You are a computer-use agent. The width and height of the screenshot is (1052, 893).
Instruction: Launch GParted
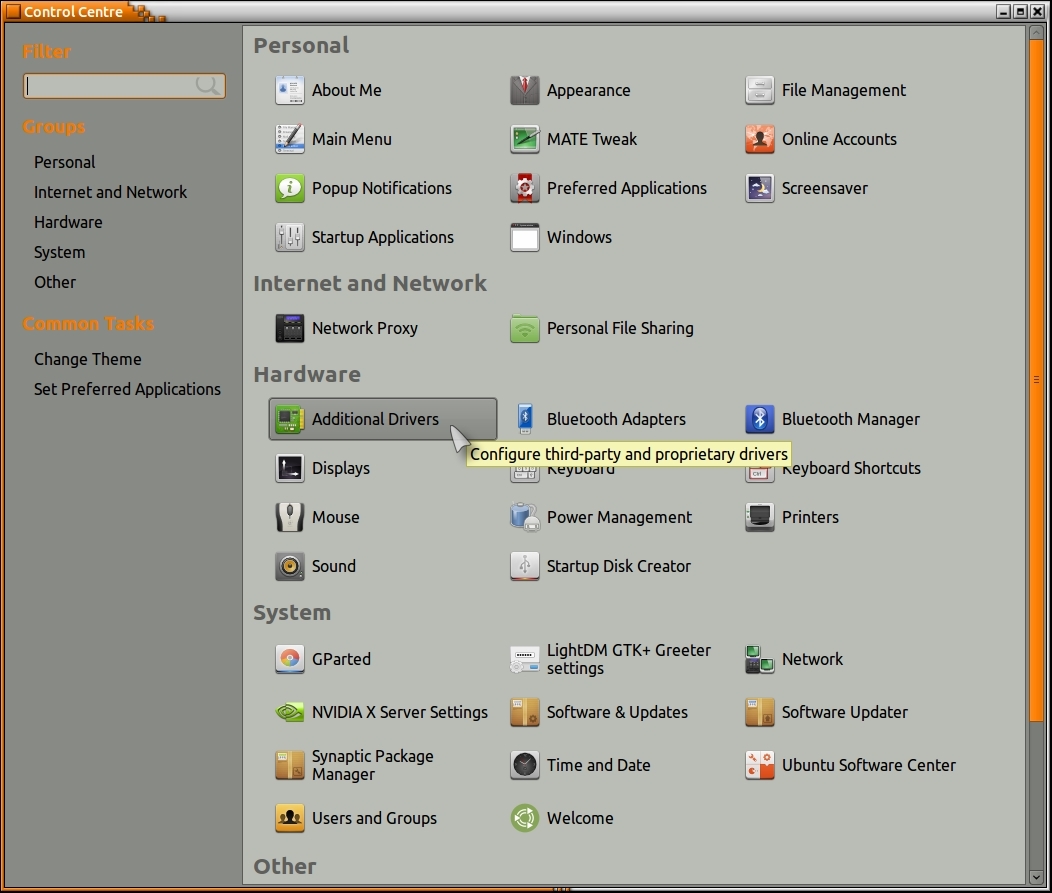[x=323, y=659]
